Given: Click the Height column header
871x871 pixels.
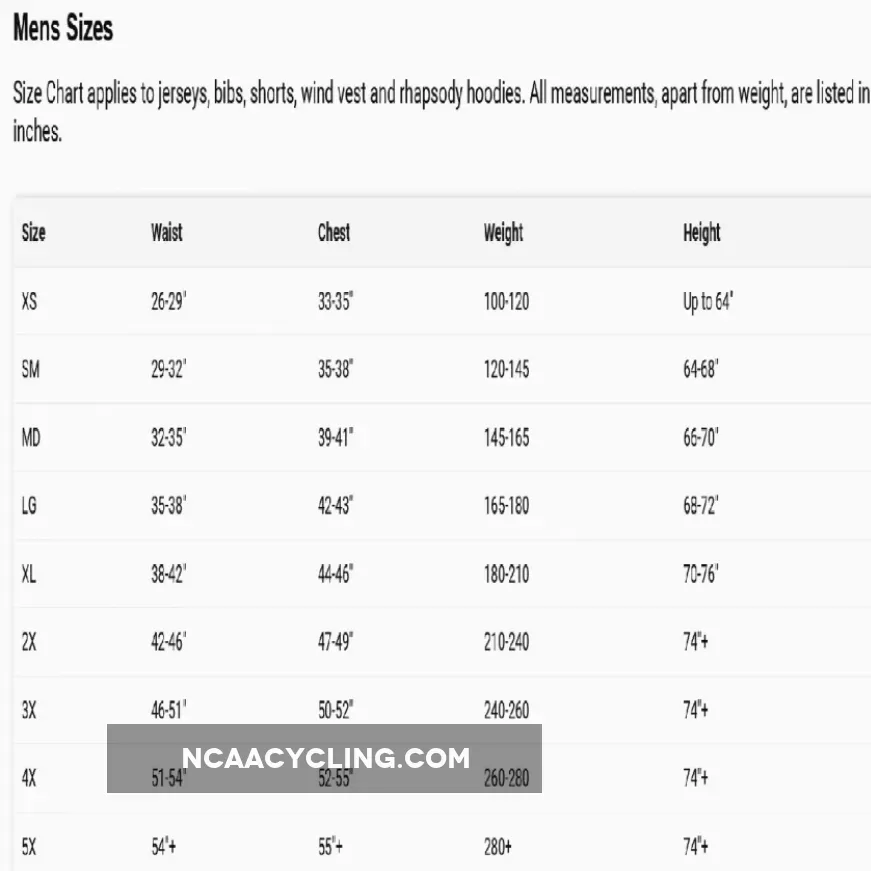Looking at the screenshot, I should 701,233.
